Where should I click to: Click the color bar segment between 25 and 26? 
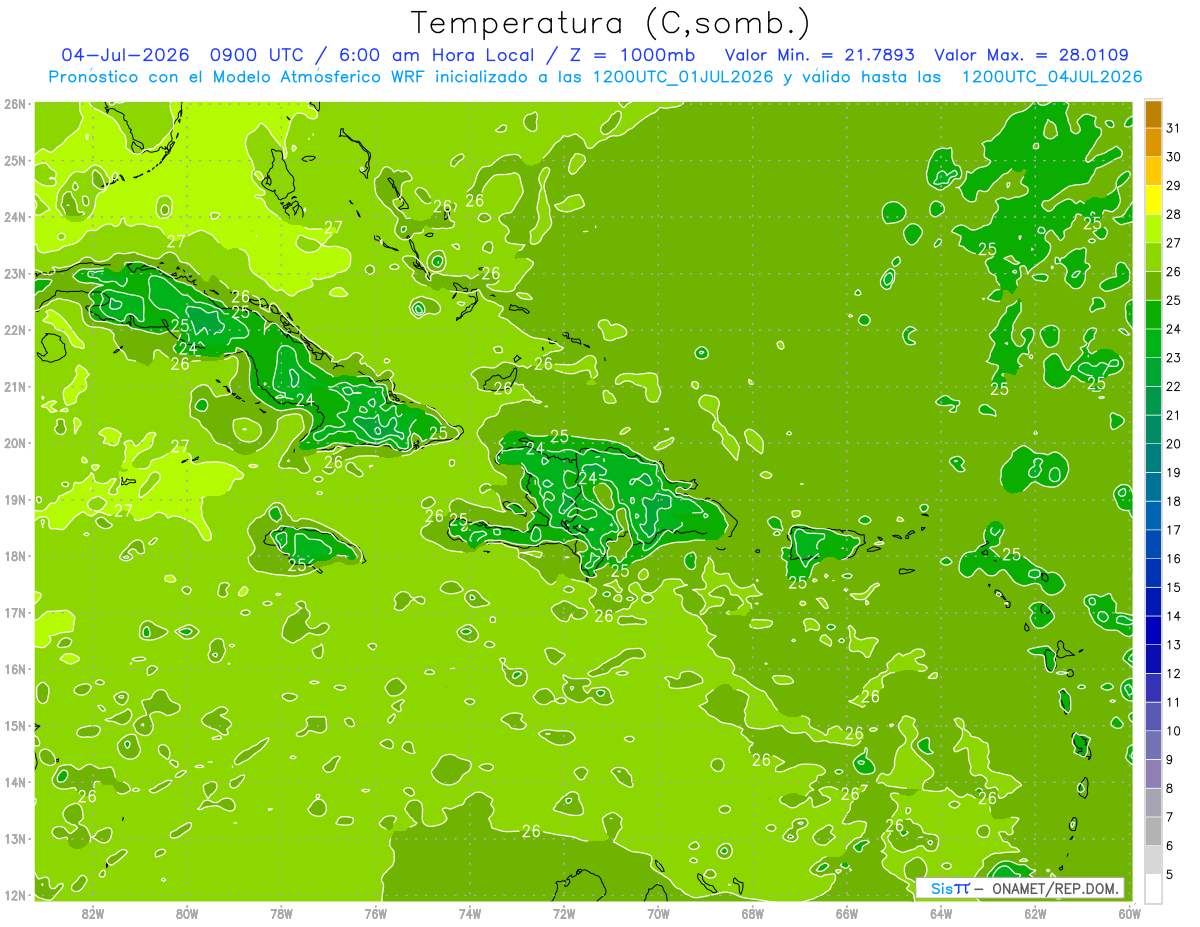pos(1153,286)
